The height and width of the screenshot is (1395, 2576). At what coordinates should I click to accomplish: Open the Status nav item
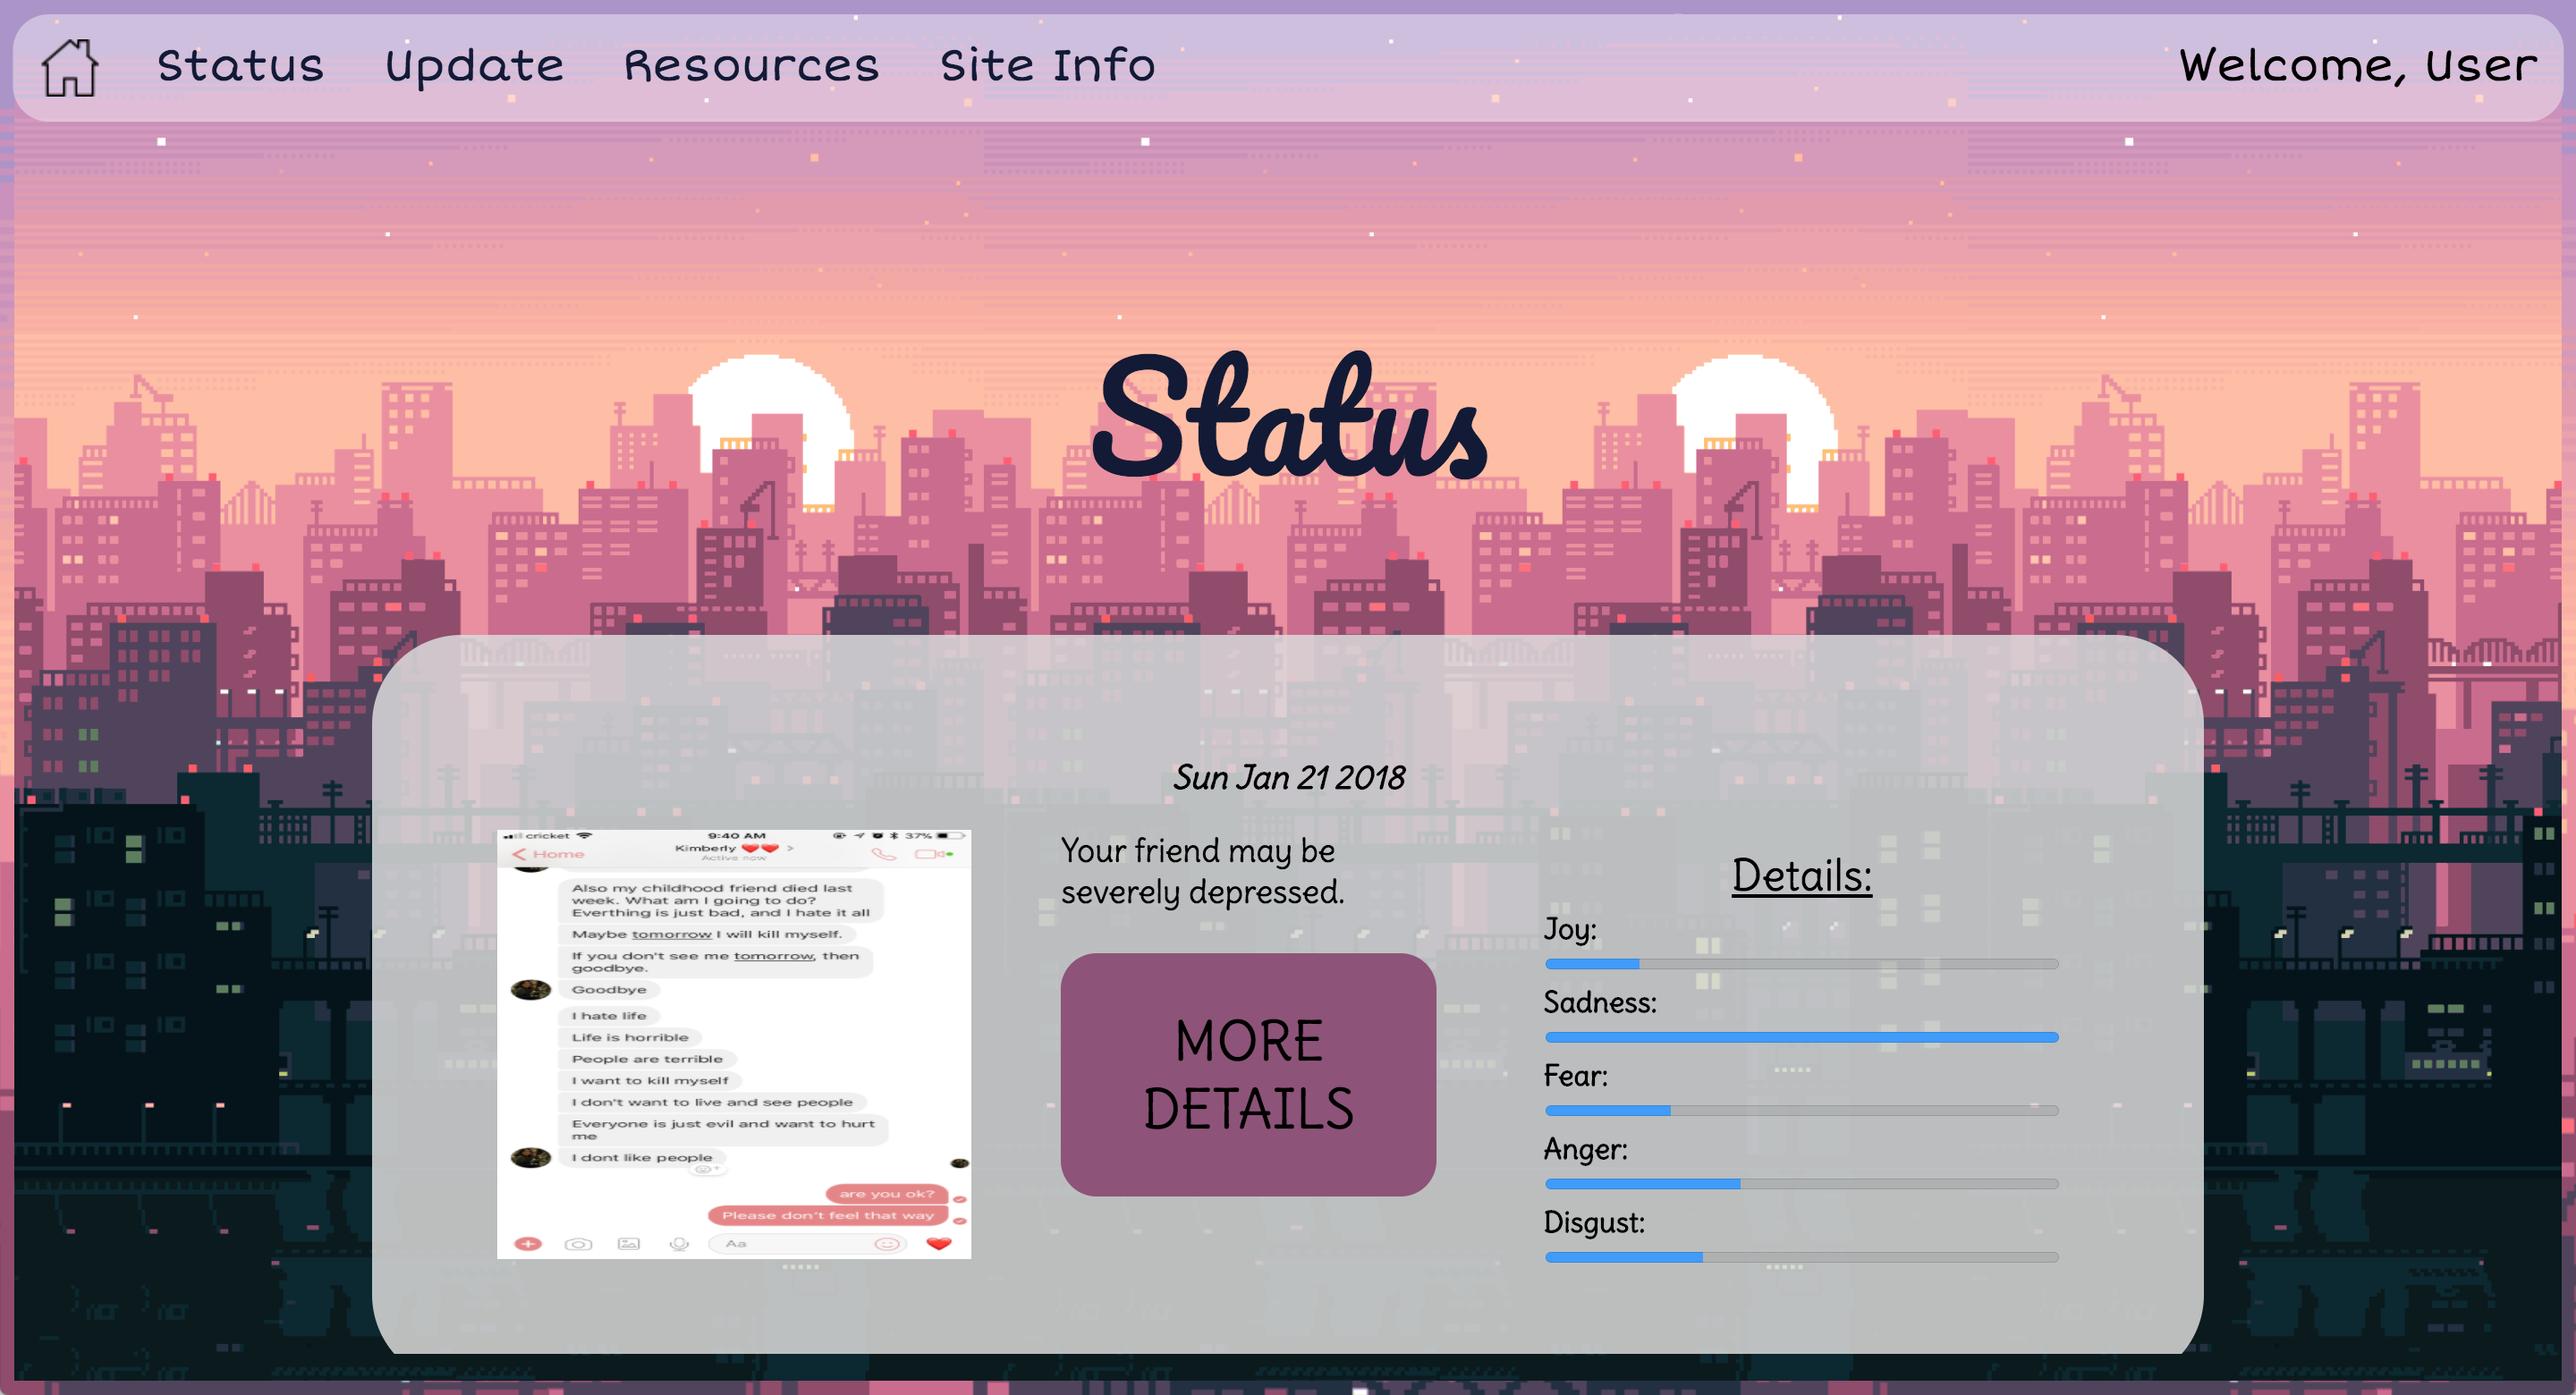(240, 66)
